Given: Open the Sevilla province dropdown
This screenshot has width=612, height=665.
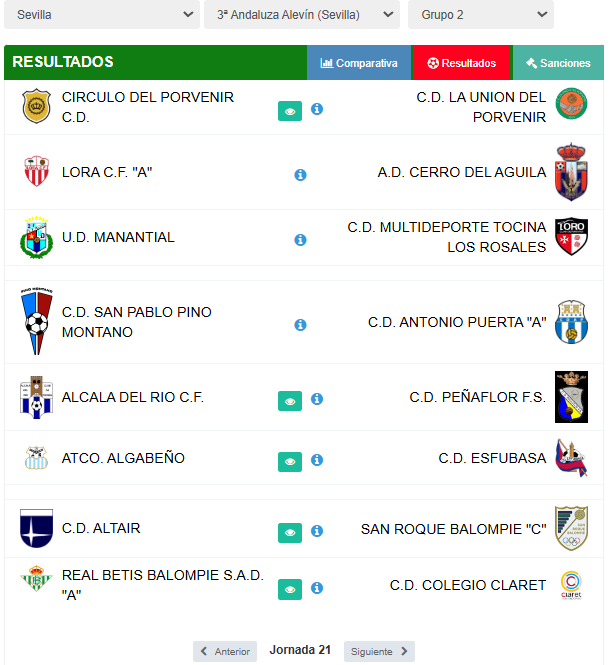Looking at the screenshot, I should click(102, 14).
